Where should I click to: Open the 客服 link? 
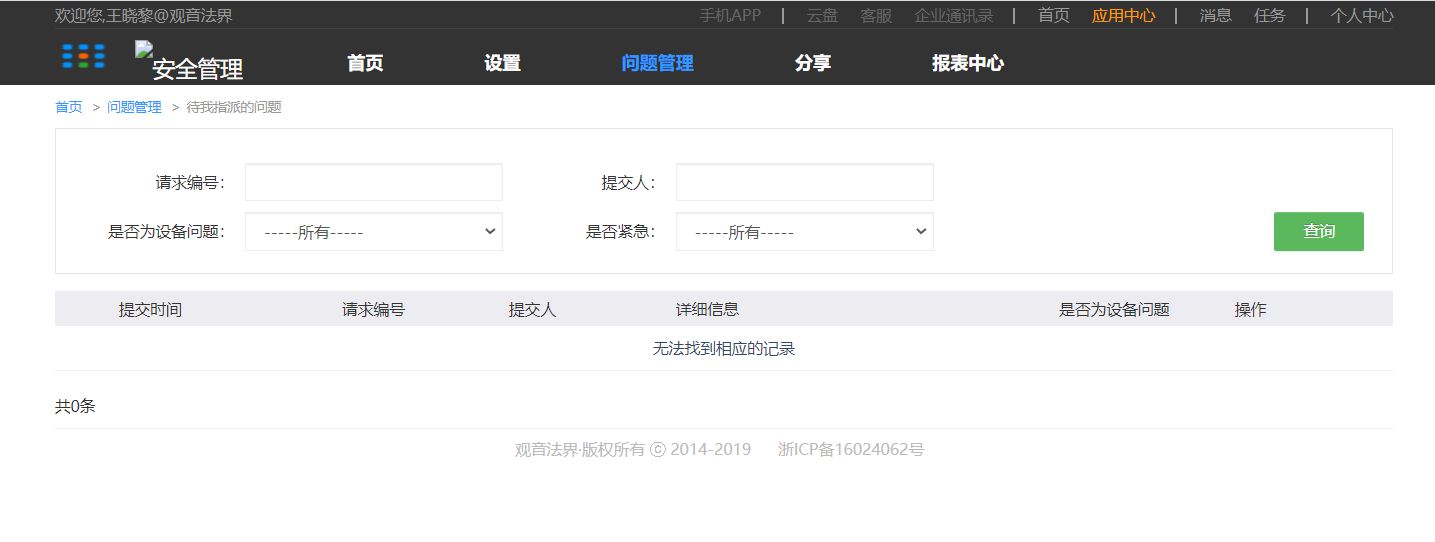(876, 15)
